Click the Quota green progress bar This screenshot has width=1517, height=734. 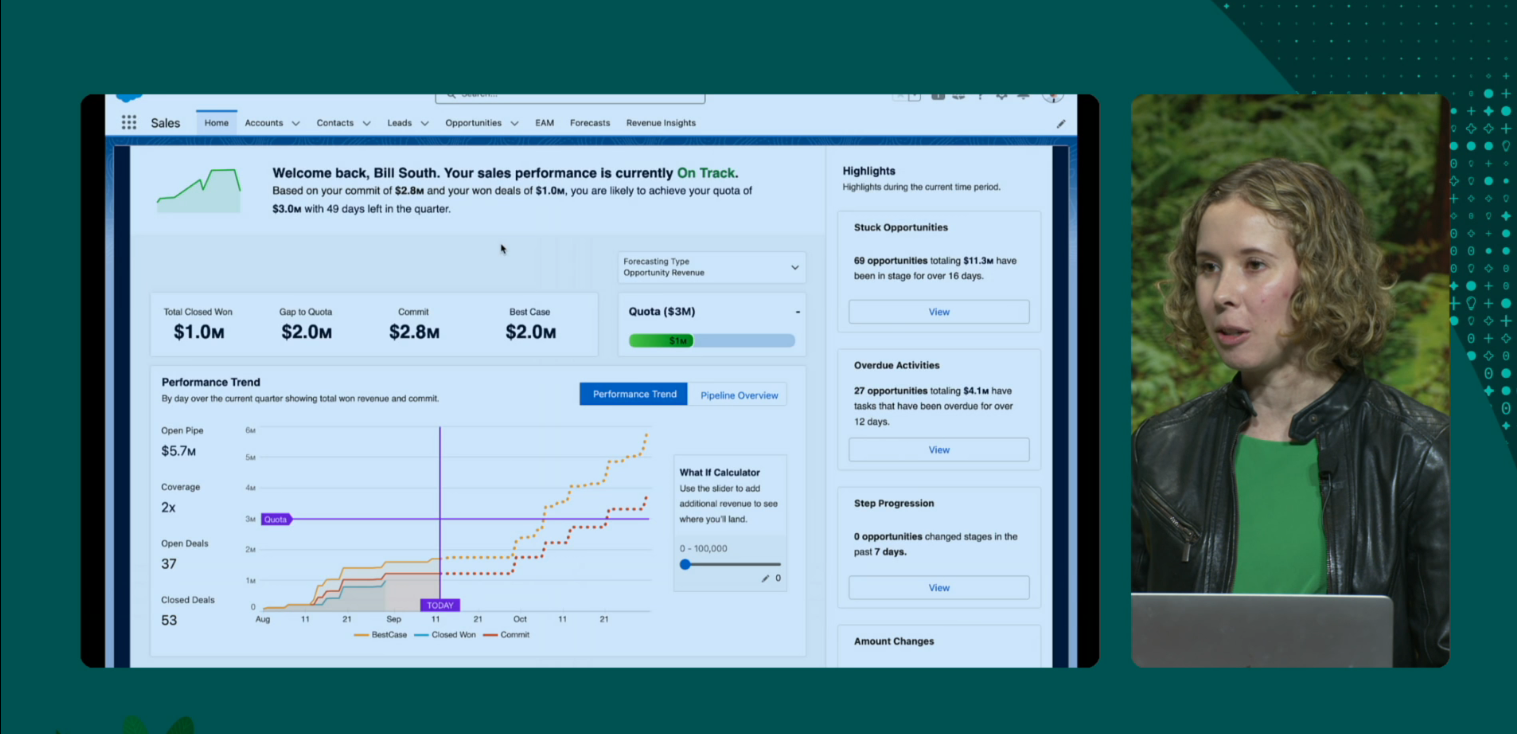tap(661, 341)
